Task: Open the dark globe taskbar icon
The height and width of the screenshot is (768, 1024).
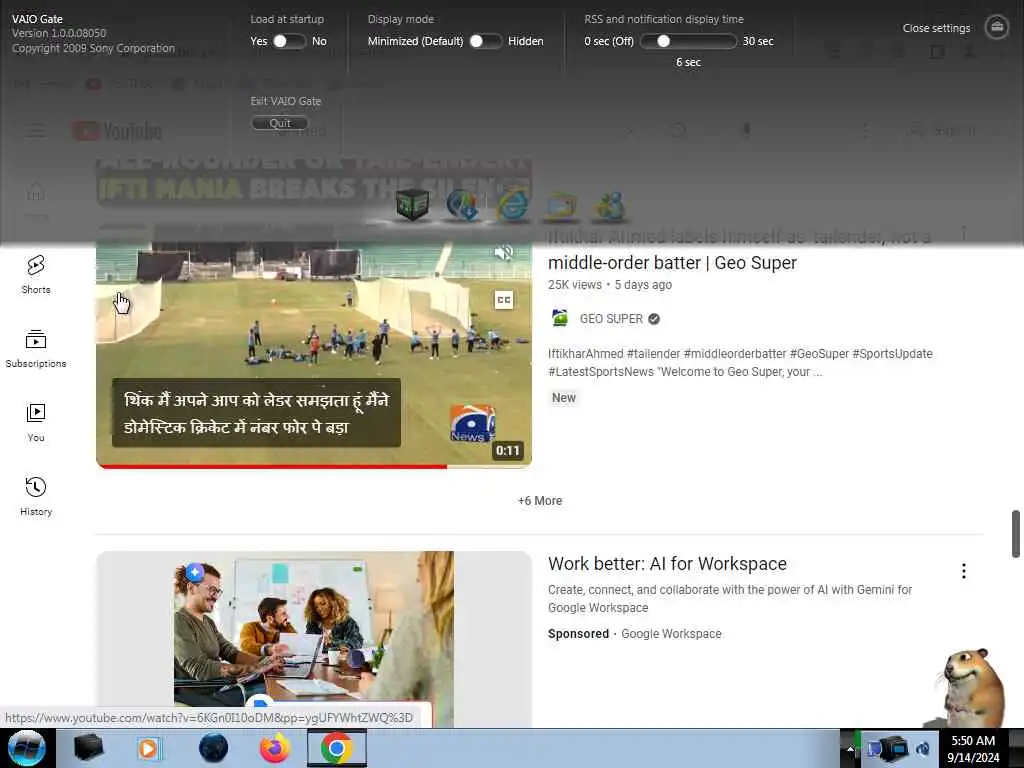Action: [213, 748]
